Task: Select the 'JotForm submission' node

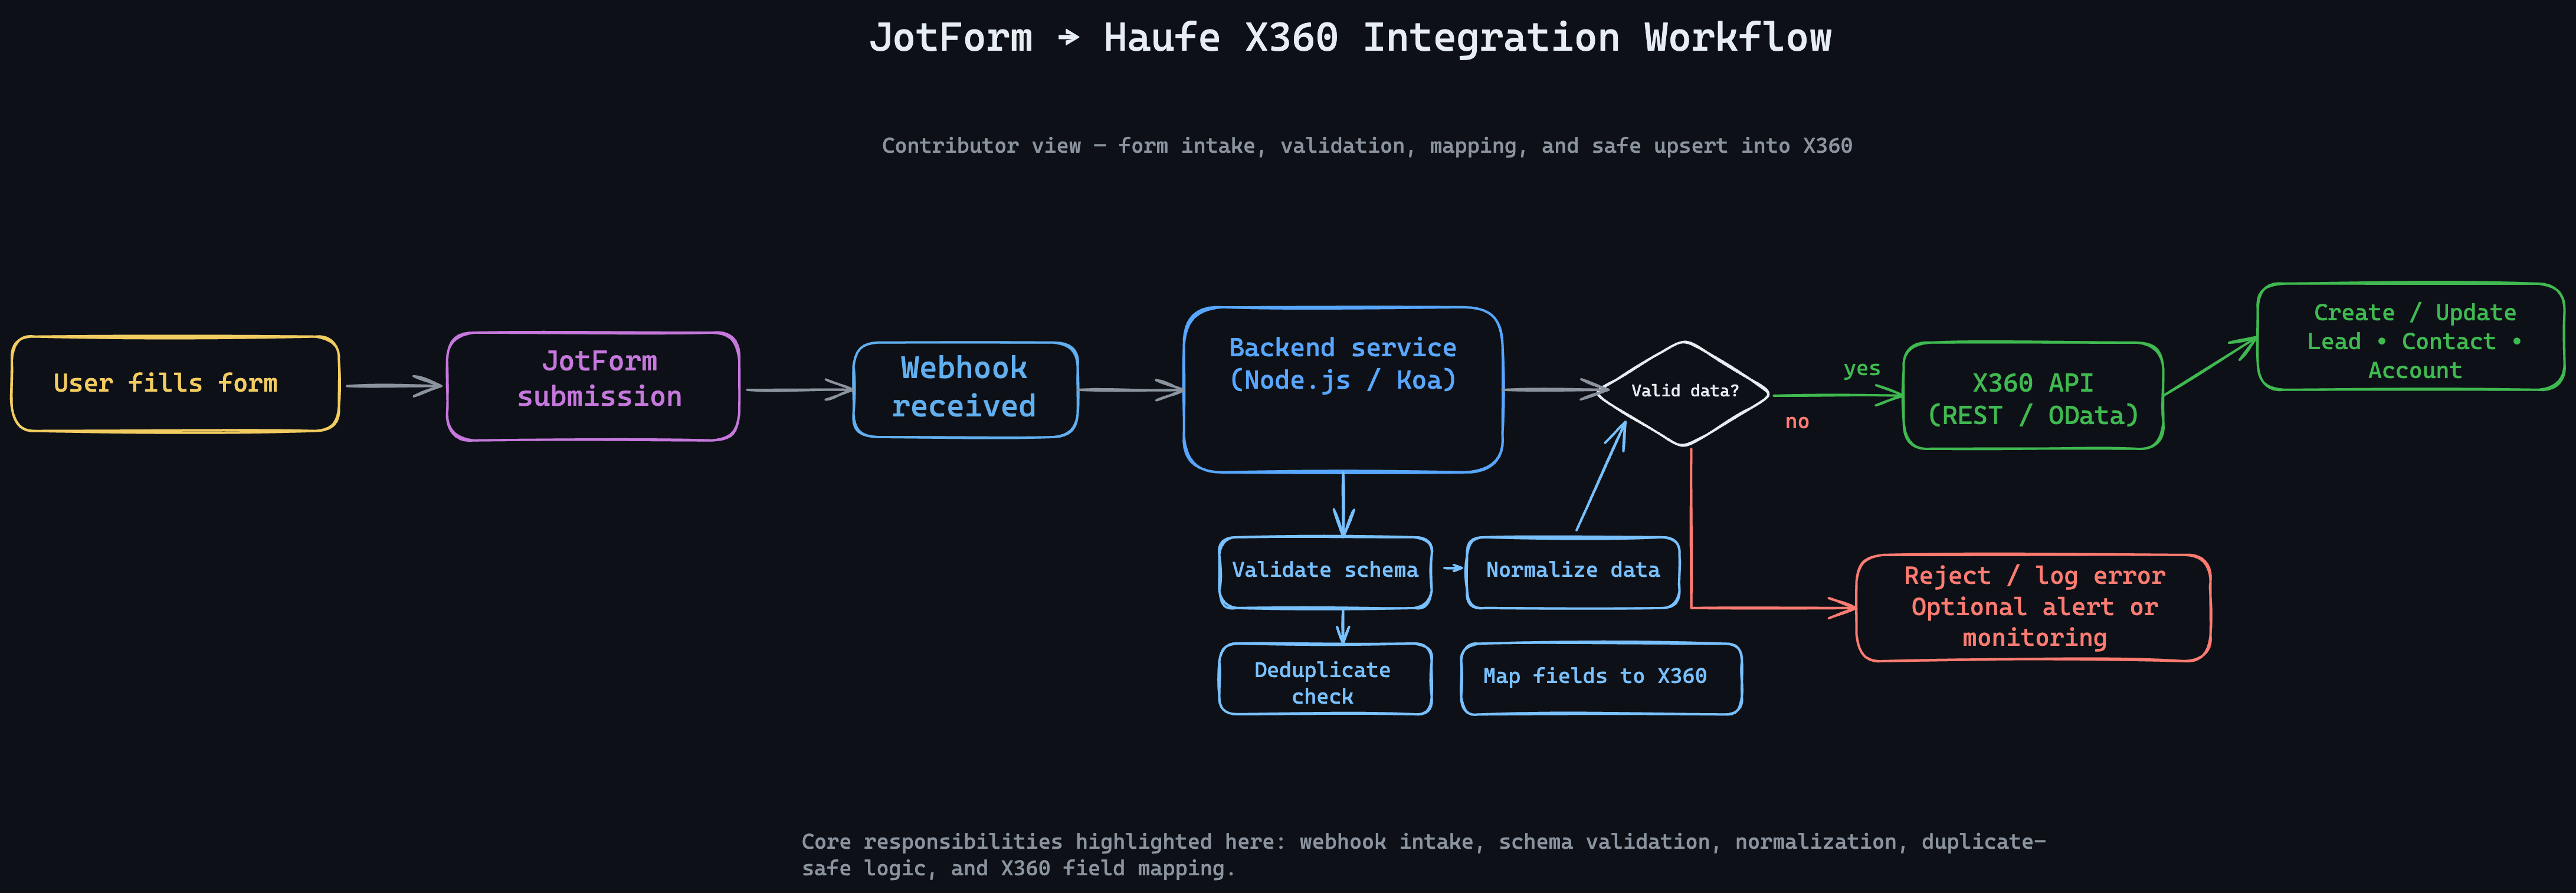Action: [x=593, y=386]
